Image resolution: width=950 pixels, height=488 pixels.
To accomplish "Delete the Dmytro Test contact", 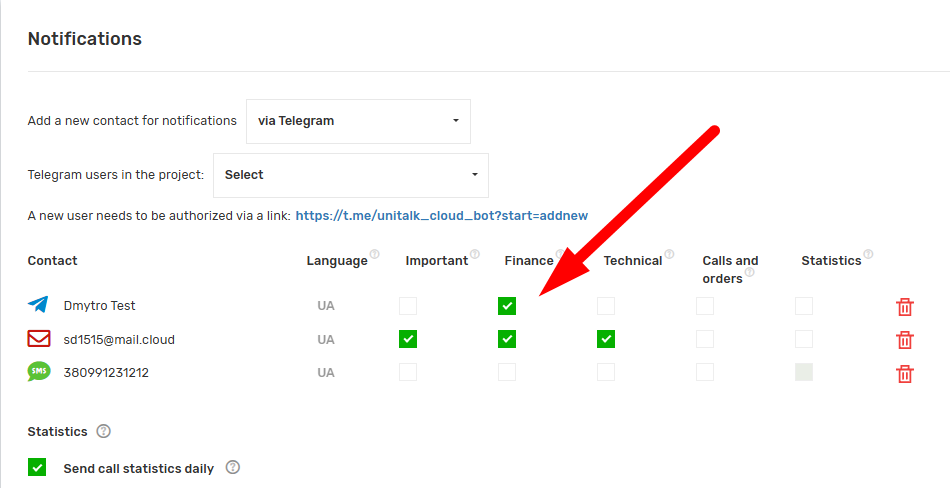I will pos(905,307).
